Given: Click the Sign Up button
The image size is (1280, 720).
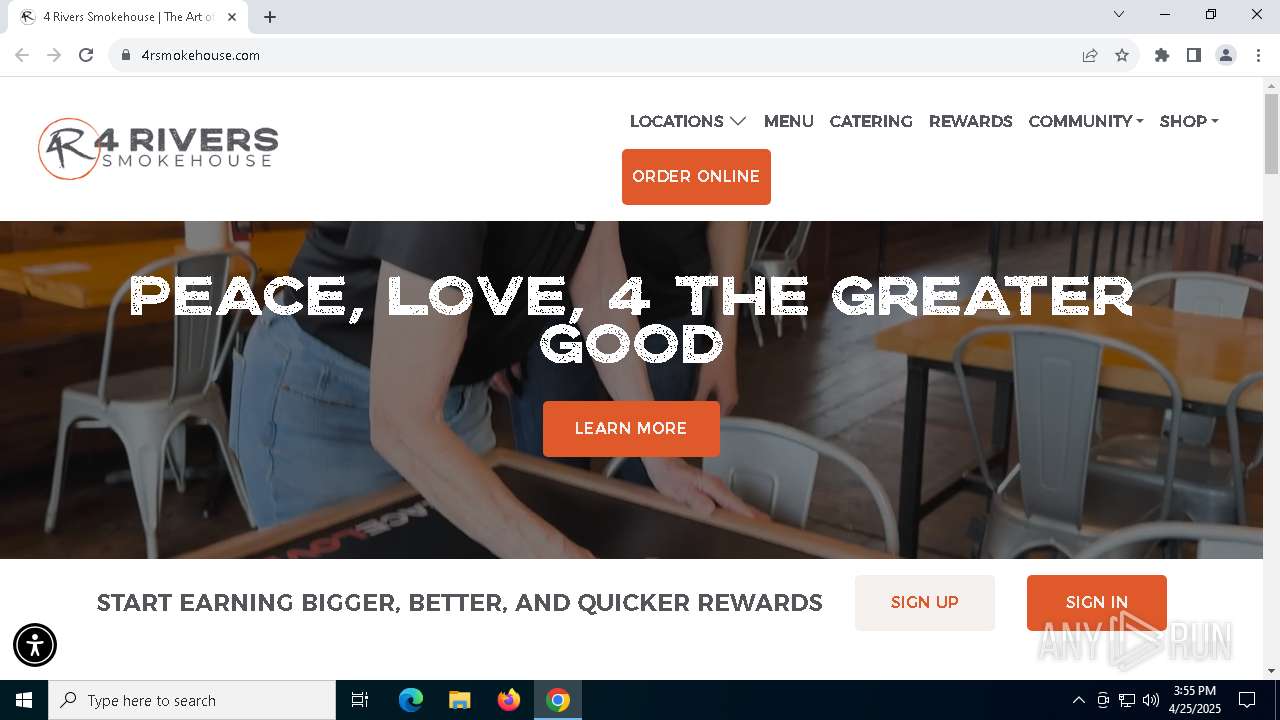Looking at the screenshot, I should (925, 603).
